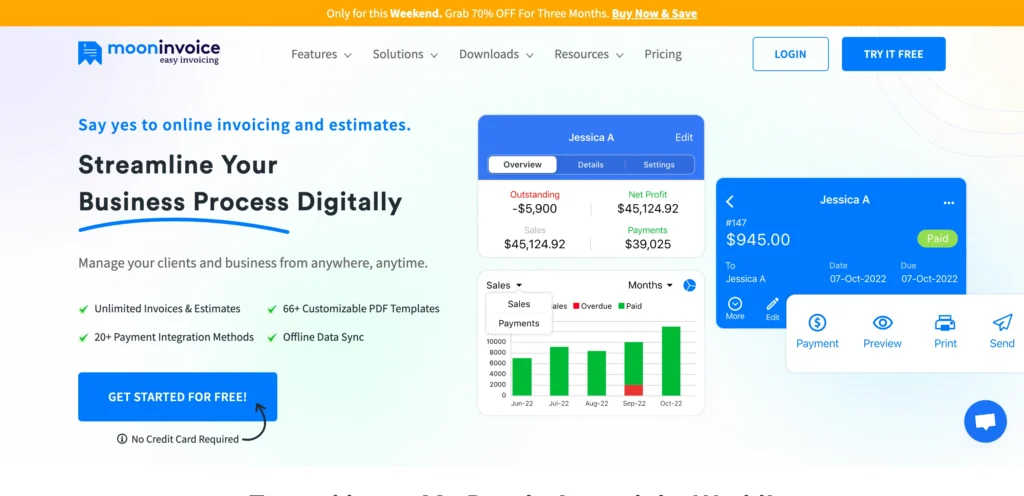
Task: Select Payments in the chart dropdown list
Action: point(519,323)
